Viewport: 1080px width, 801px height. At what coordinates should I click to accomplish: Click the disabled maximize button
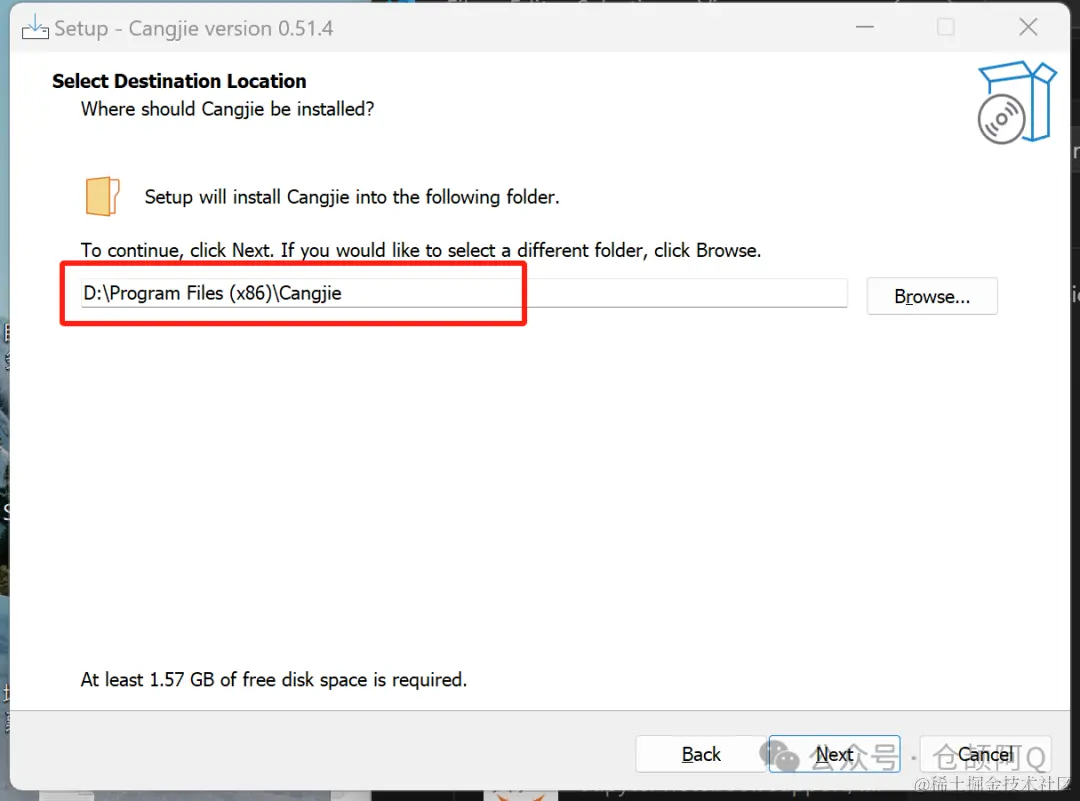tap(946, 27)
